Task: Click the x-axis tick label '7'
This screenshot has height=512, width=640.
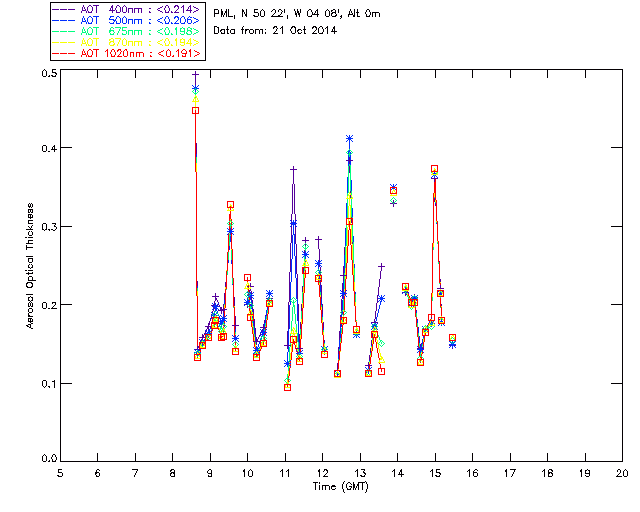Action: click(x=135, y=473)
